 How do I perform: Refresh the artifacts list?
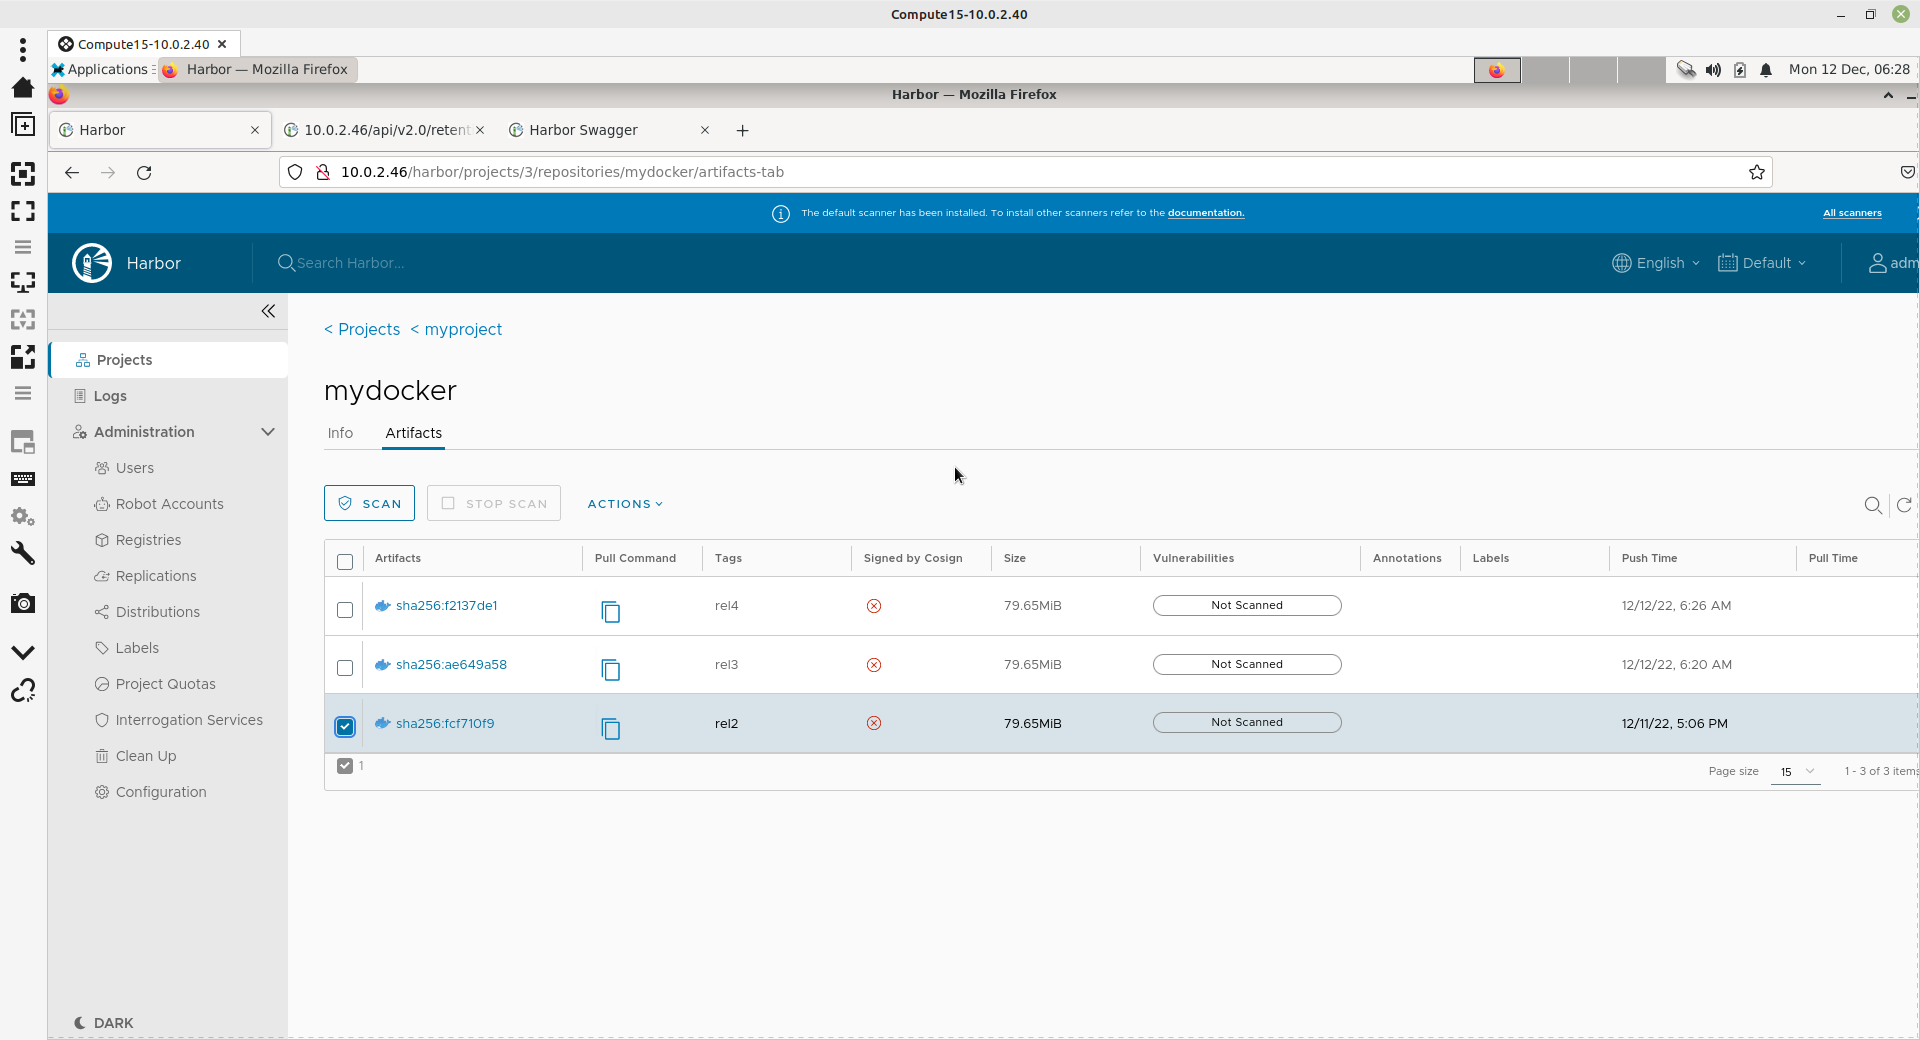pyautogui.click(x=1904, y=506)
